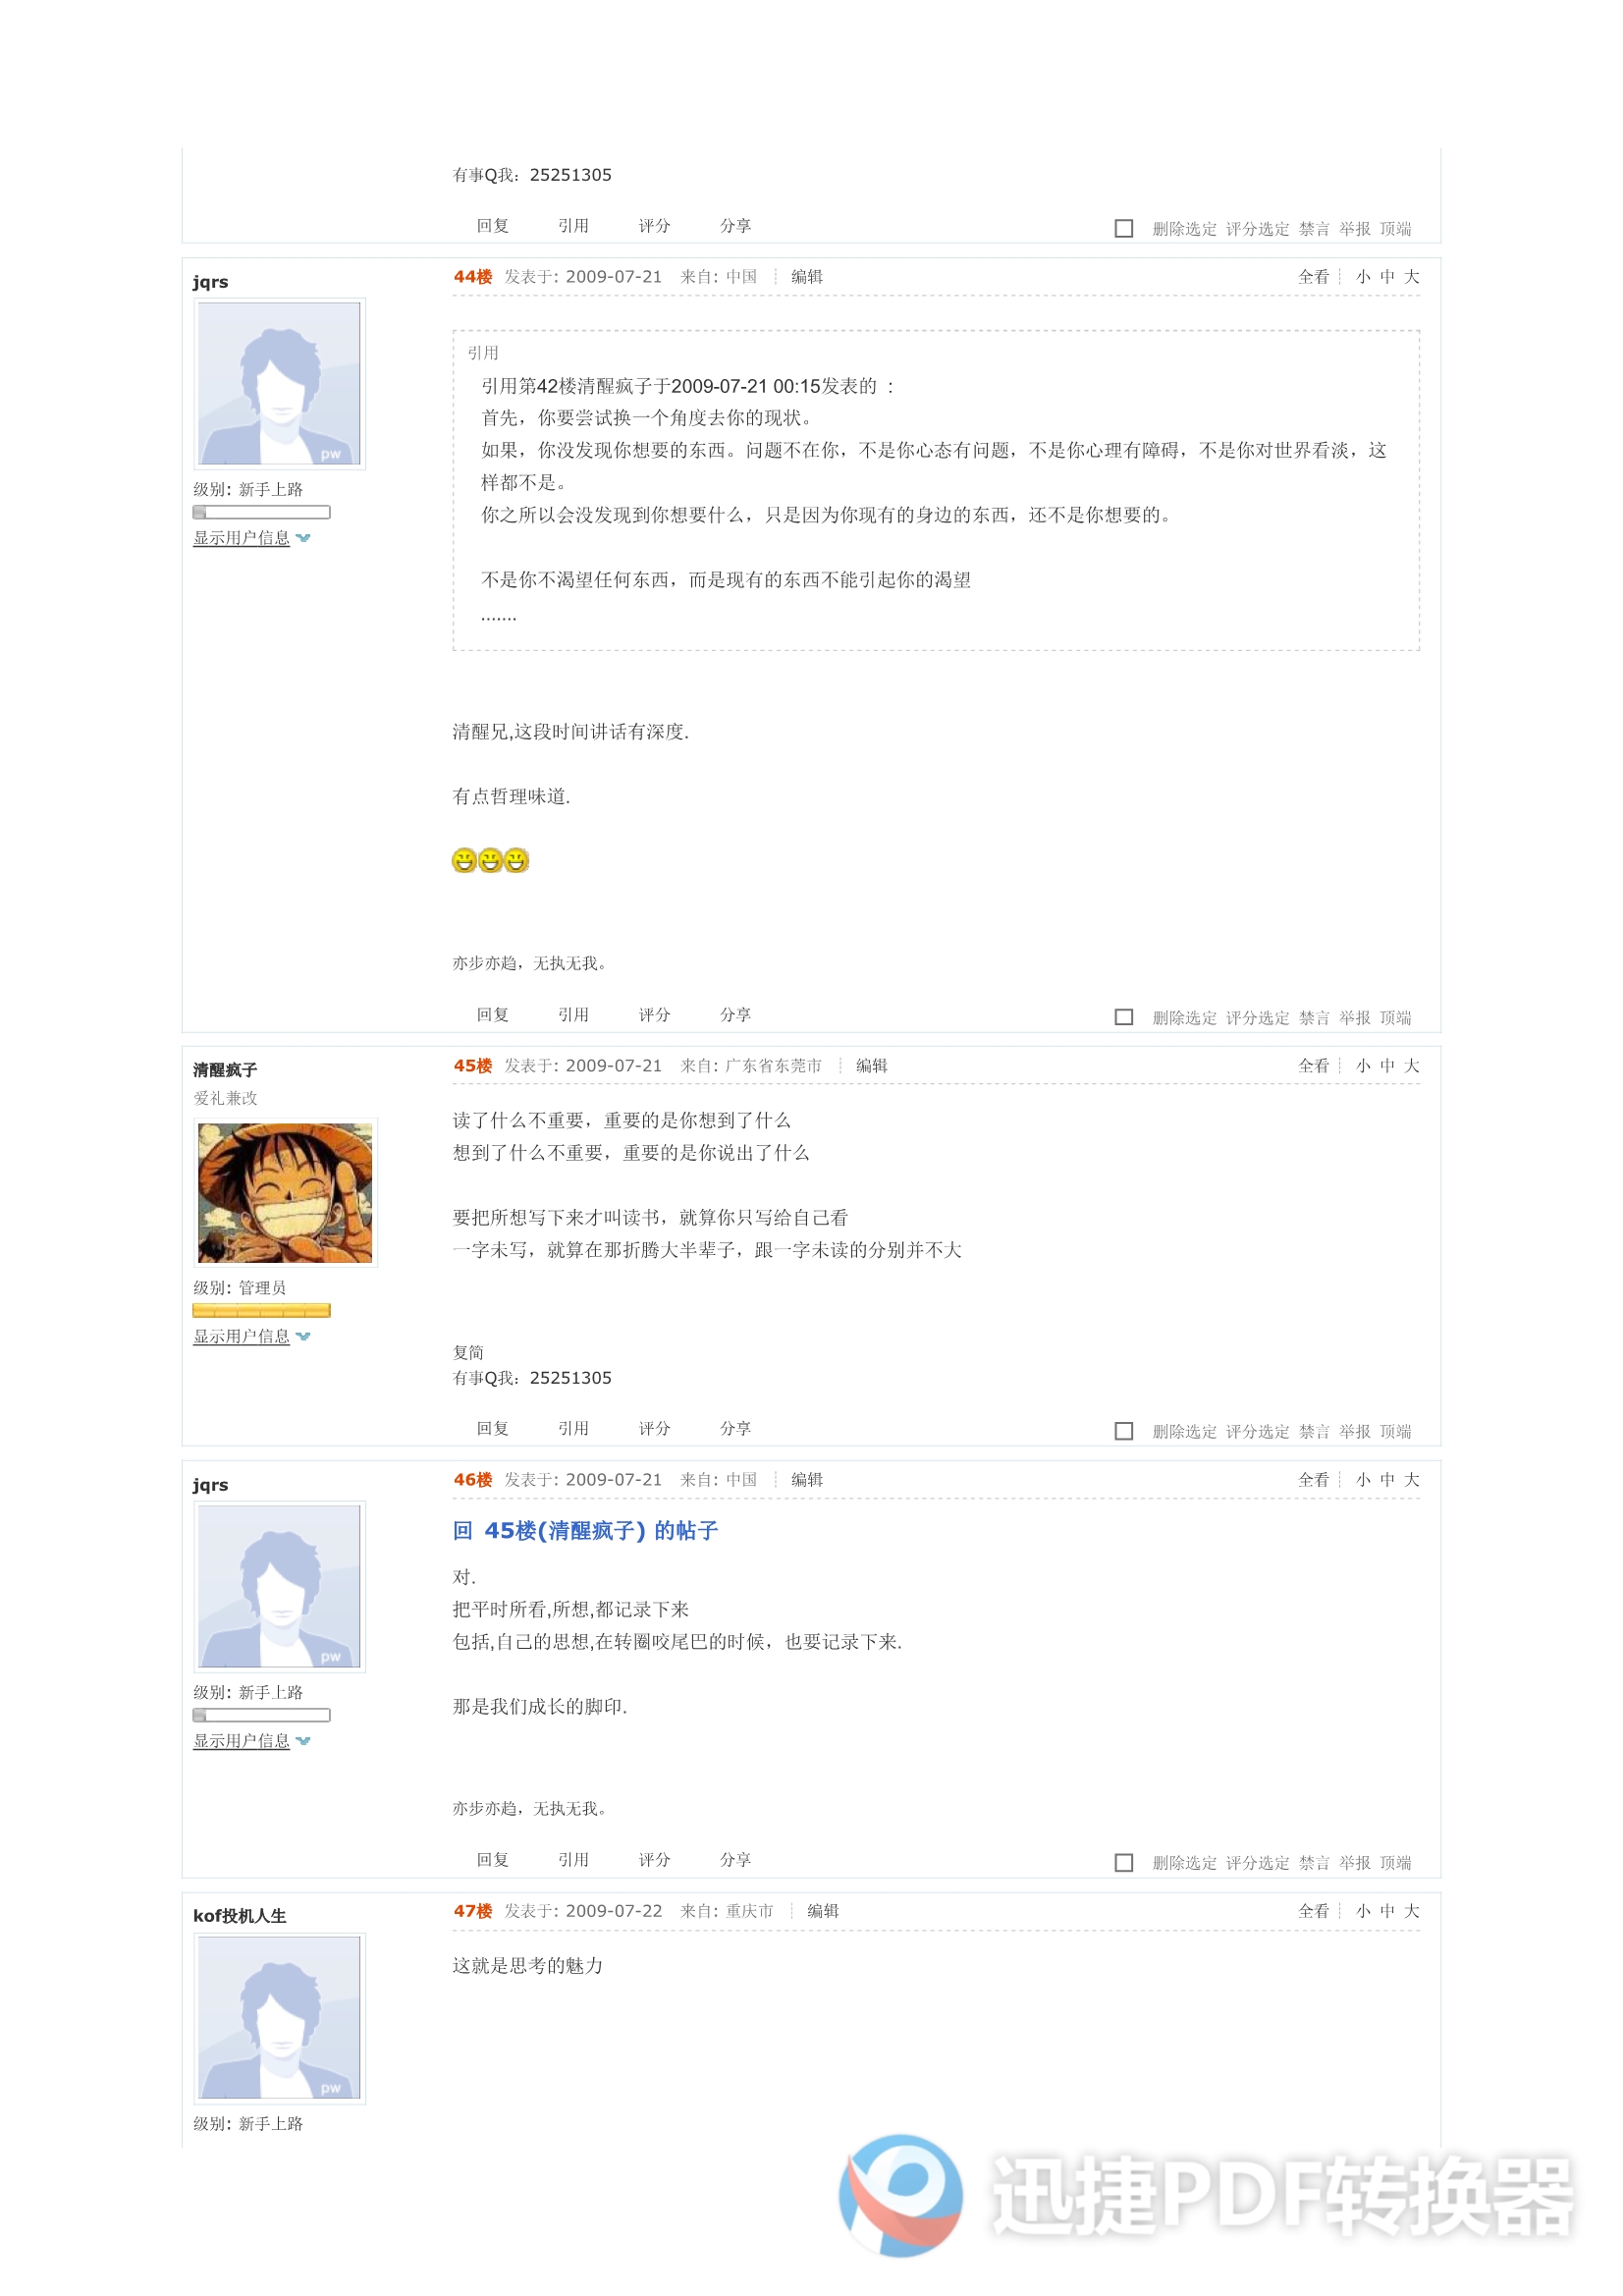The image size is (1623, 2296).
Task: Click kof投机人生 default avatar image
Action: 279,2019
